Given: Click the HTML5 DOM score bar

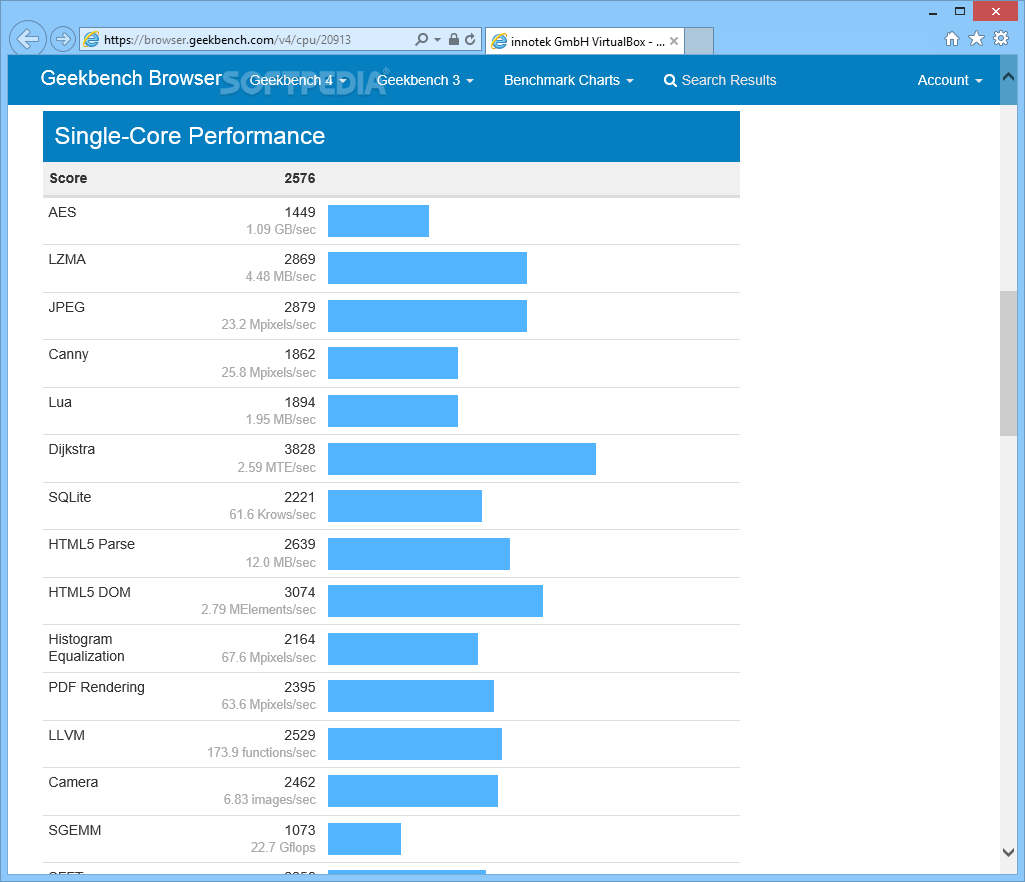Looking at the screenshot, I should [435, 601].
